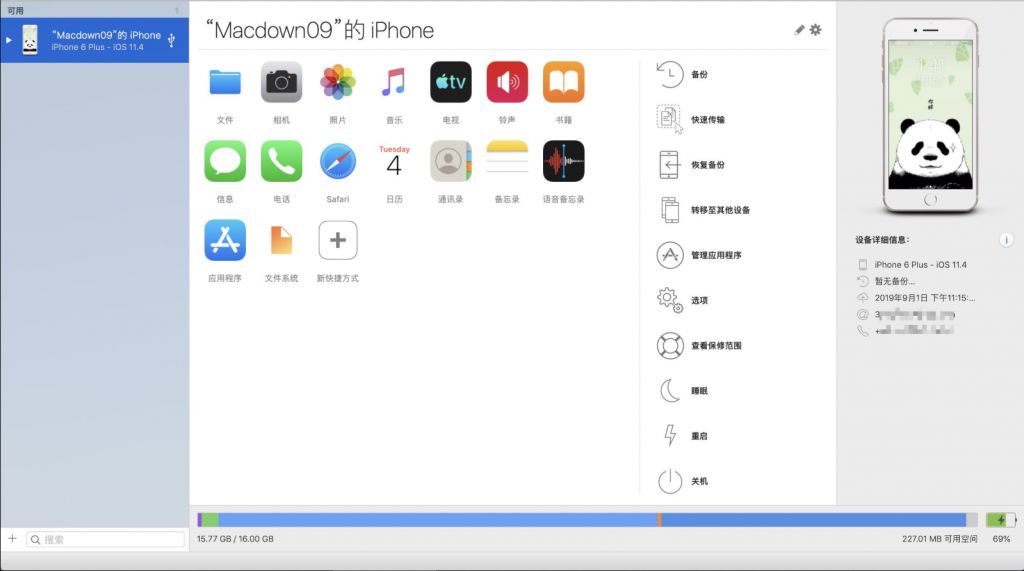
Task: Open the 文件 (Files) app icon
Action: [225, 82]
